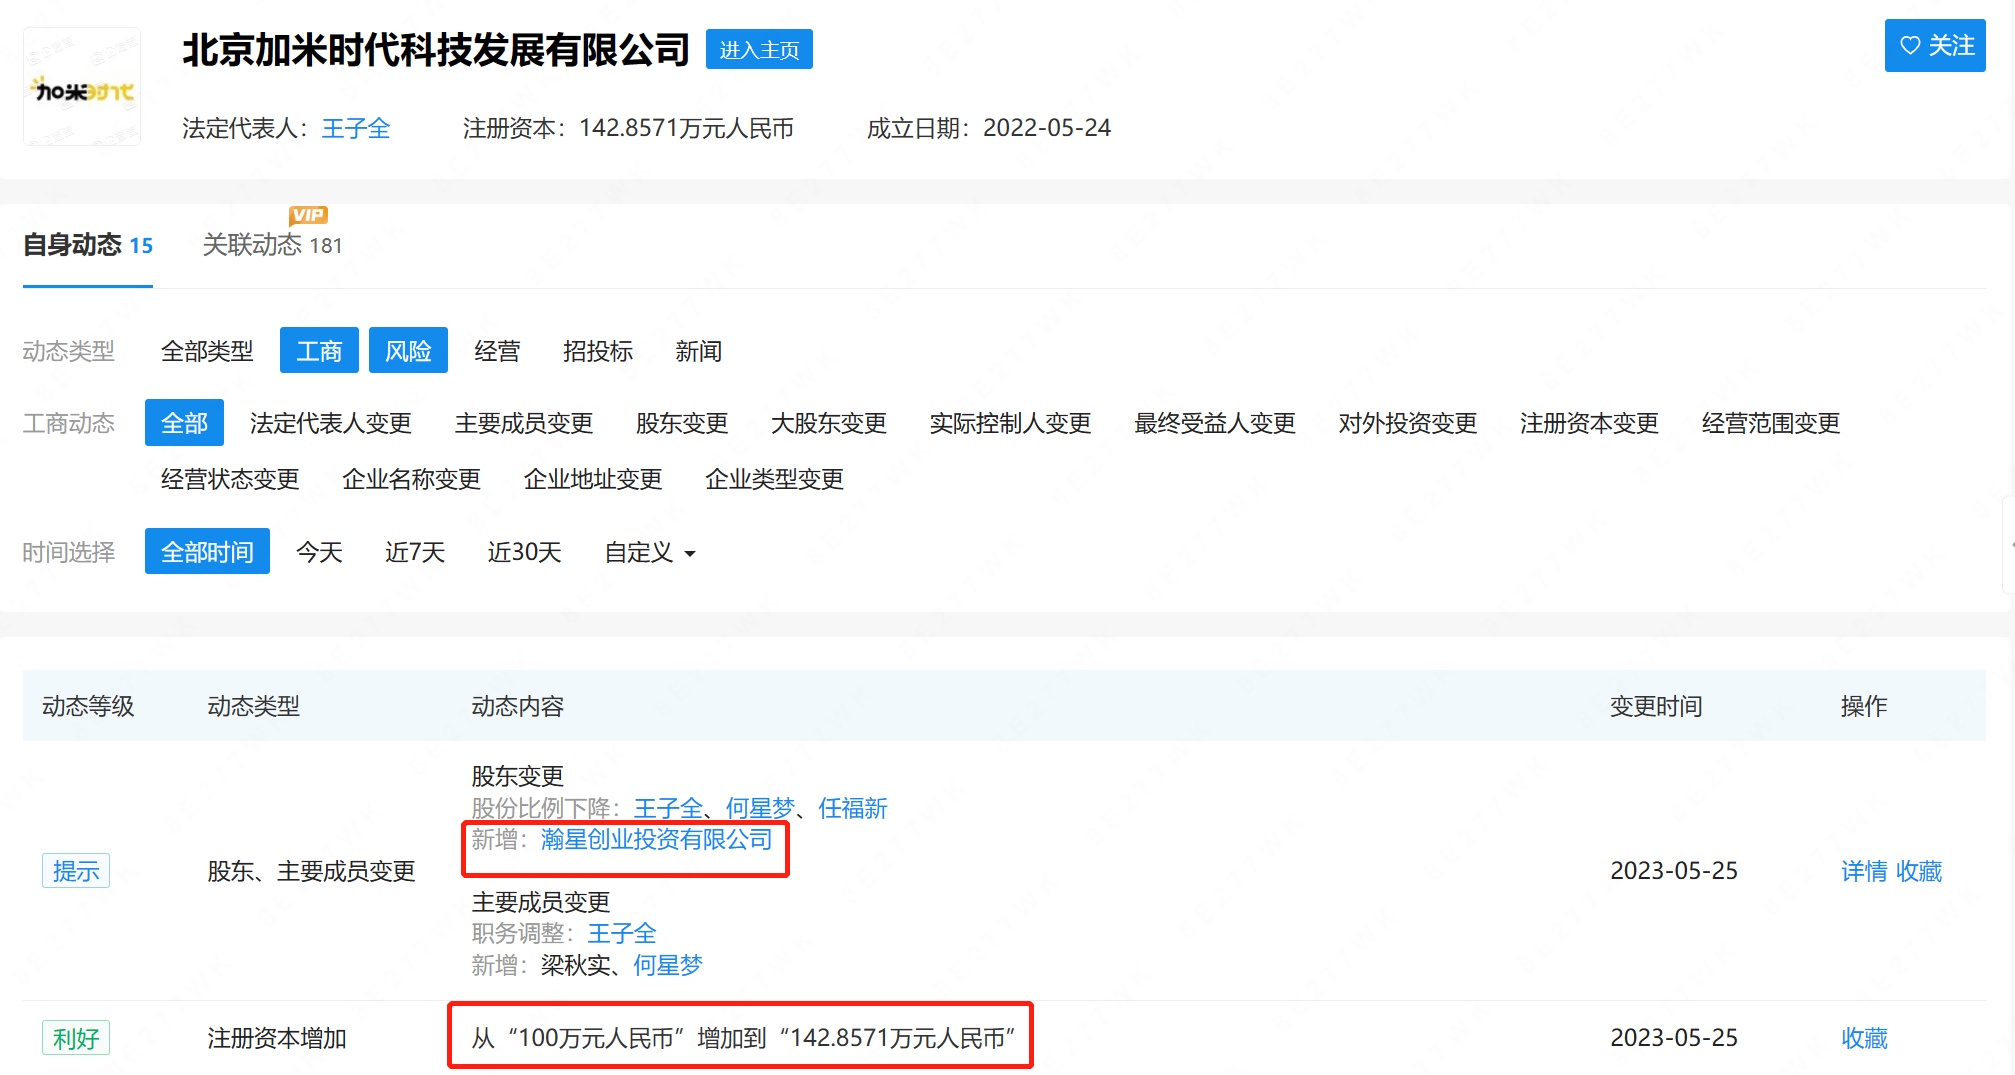Select 全部类型 dynamic type filter

coord(207,351)
